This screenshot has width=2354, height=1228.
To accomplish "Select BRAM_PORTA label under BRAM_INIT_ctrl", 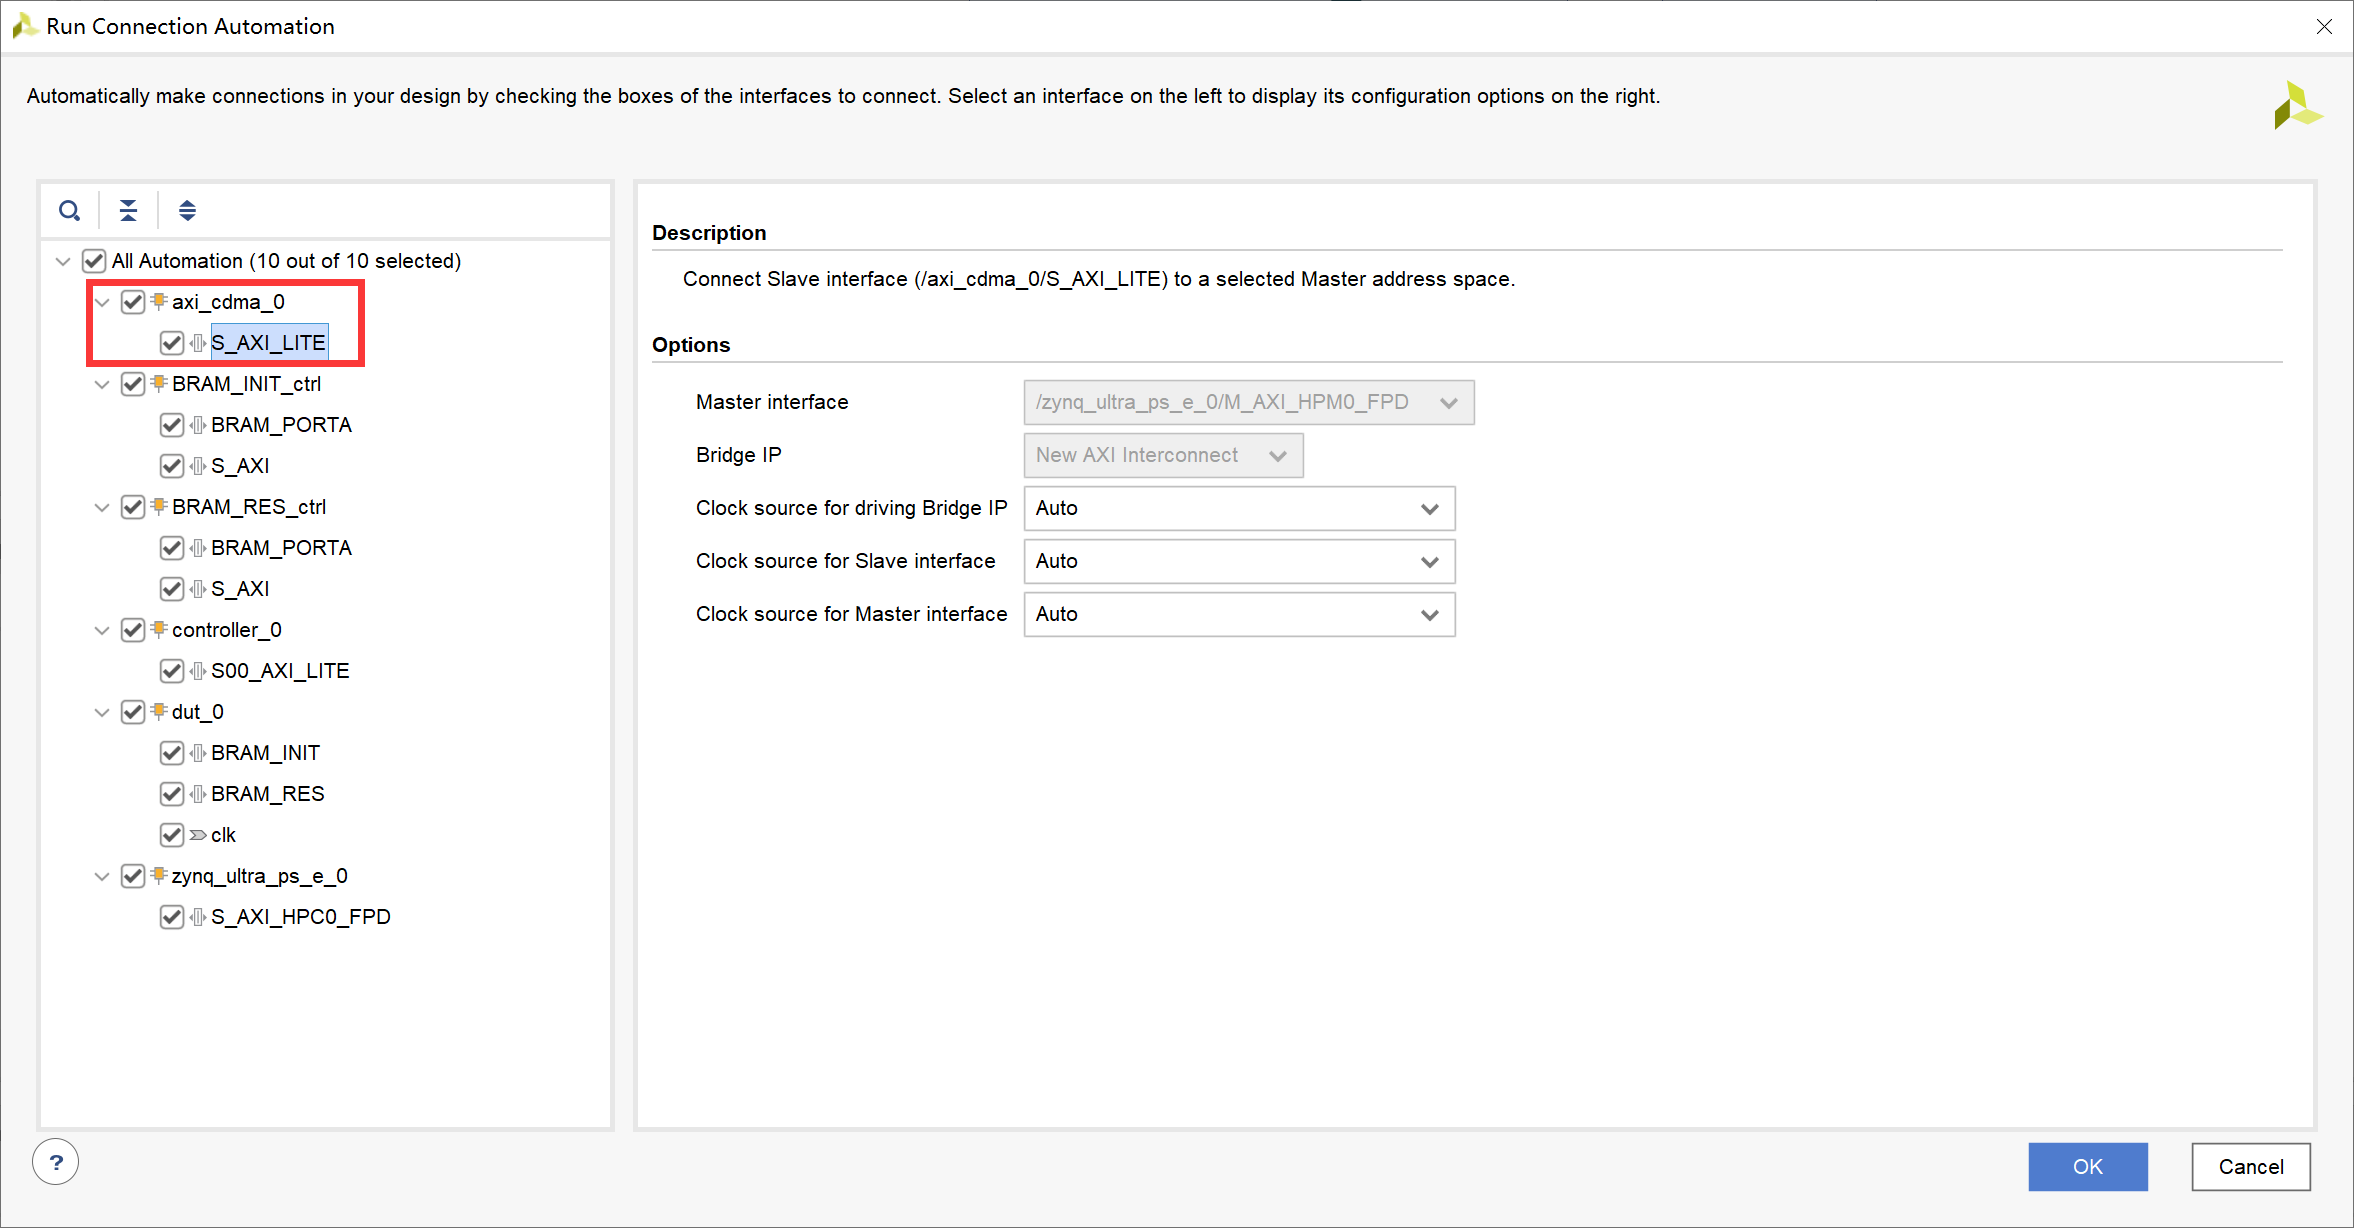I will (281, 425).
